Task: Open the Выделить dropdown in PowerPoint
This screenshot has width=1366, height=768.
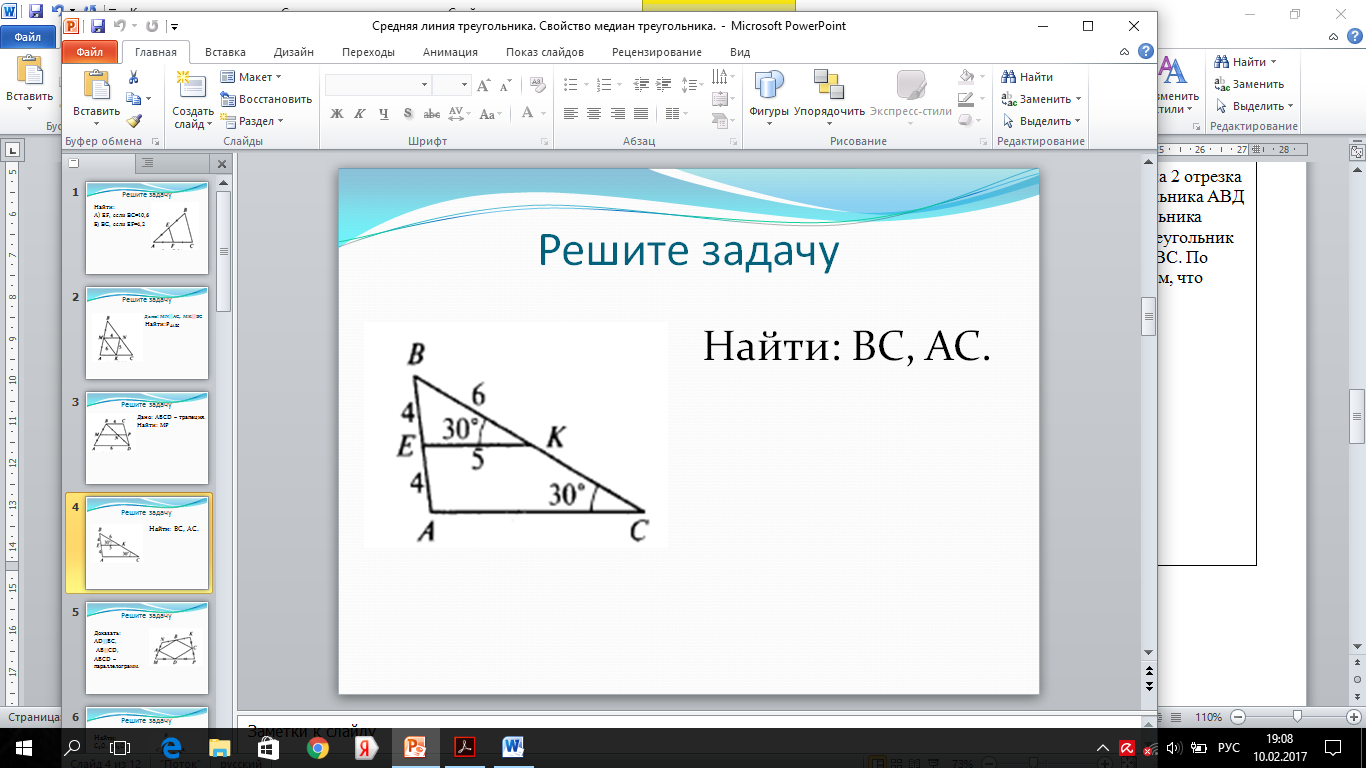Action: (x=1041, y=121)
